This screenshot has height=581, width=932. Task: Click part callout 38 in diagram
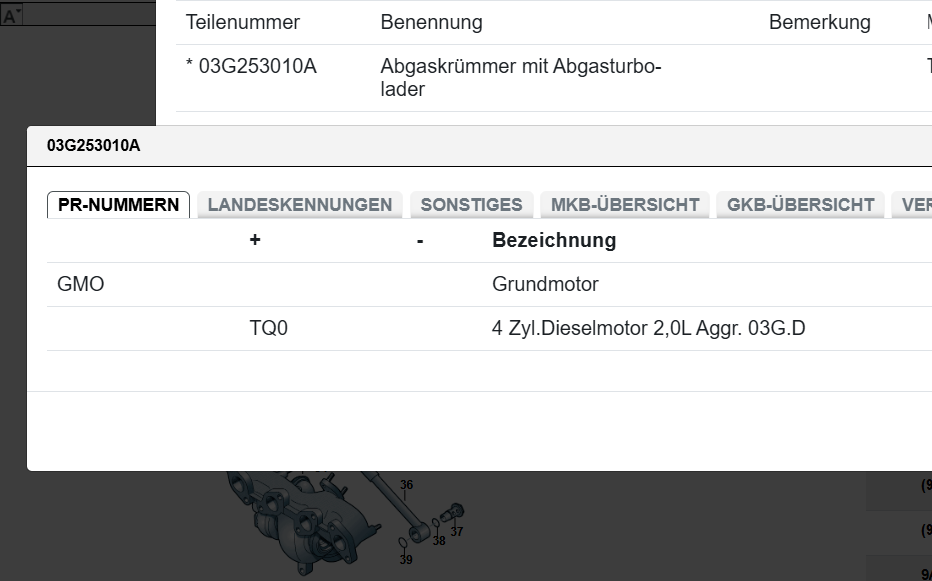point(439,541)
